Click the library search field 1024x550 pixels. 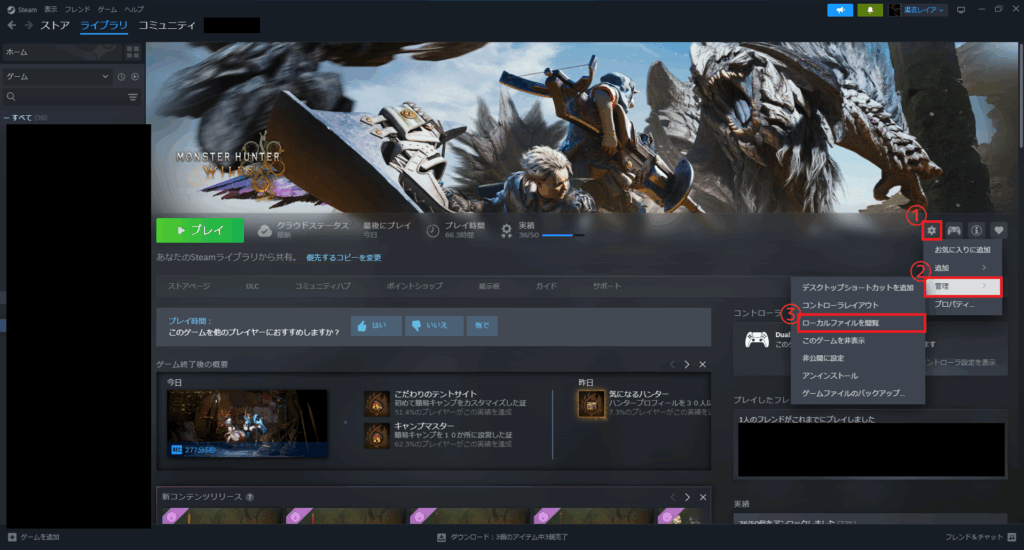[x=65, y=97]
